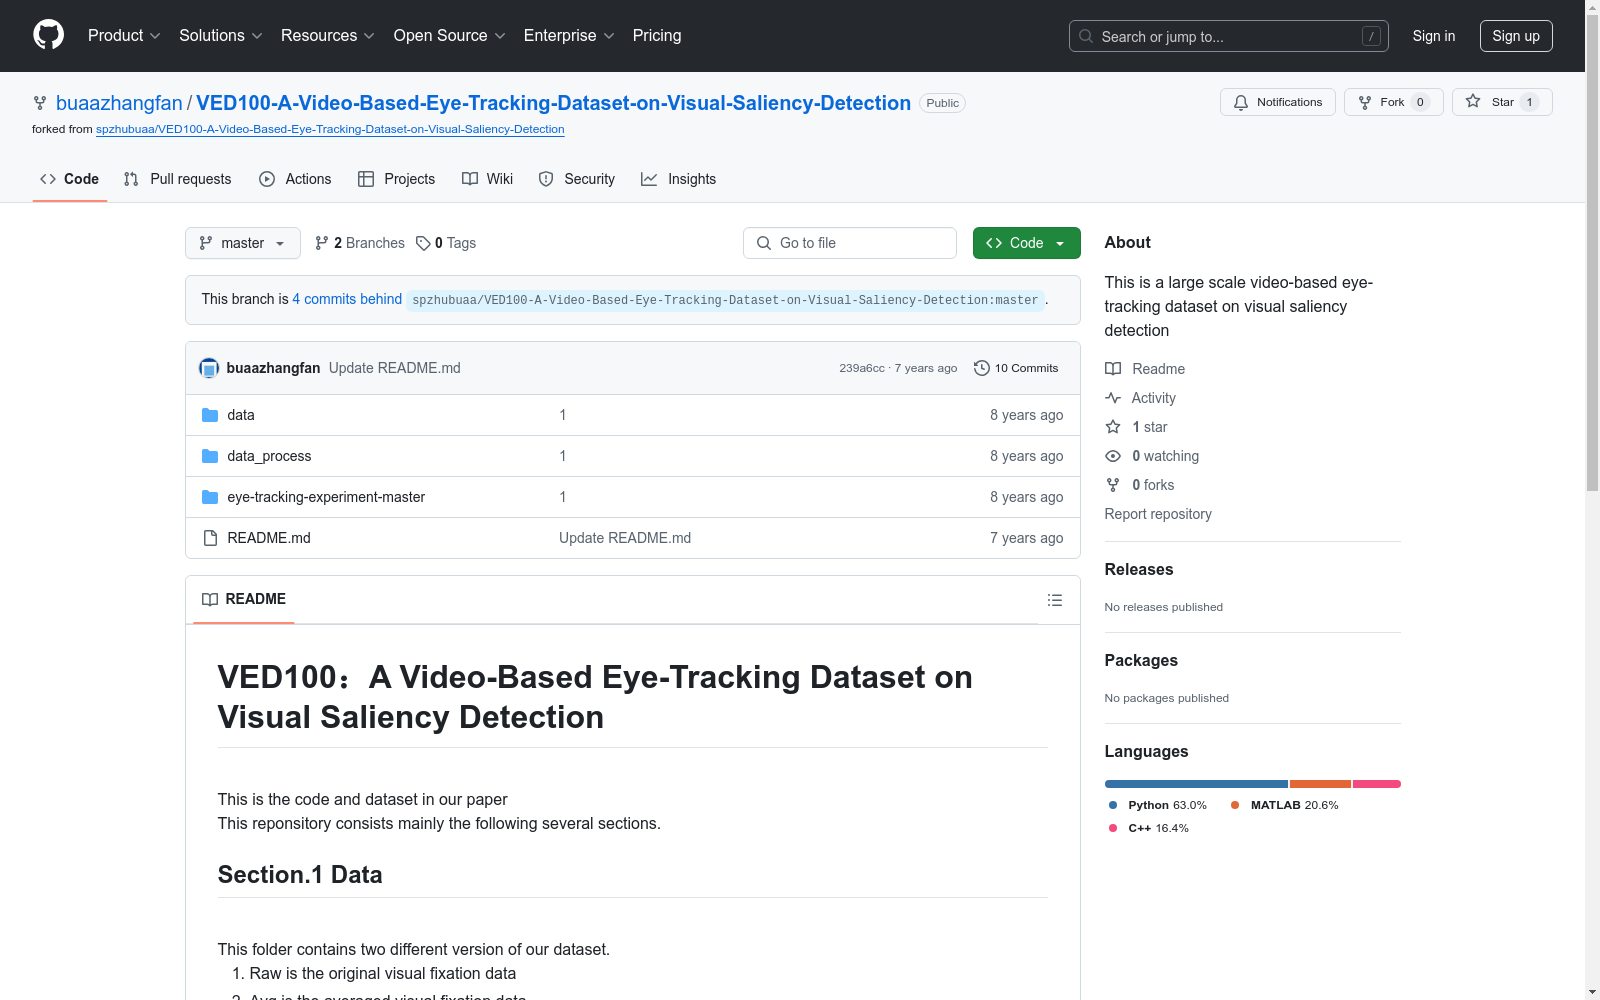Focus the Go to file input
The image size is (1600, 1000).
tap(850, 243)
